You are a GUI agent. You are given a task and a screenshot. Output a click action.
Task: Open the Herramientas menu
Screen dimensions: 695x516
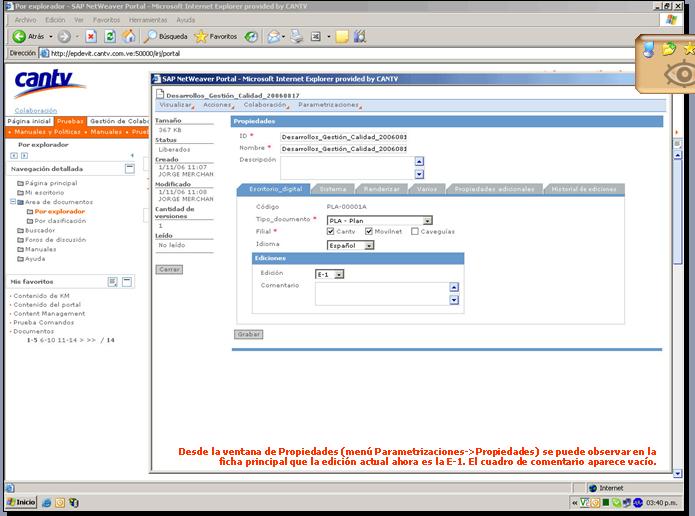tap(148, 20)
